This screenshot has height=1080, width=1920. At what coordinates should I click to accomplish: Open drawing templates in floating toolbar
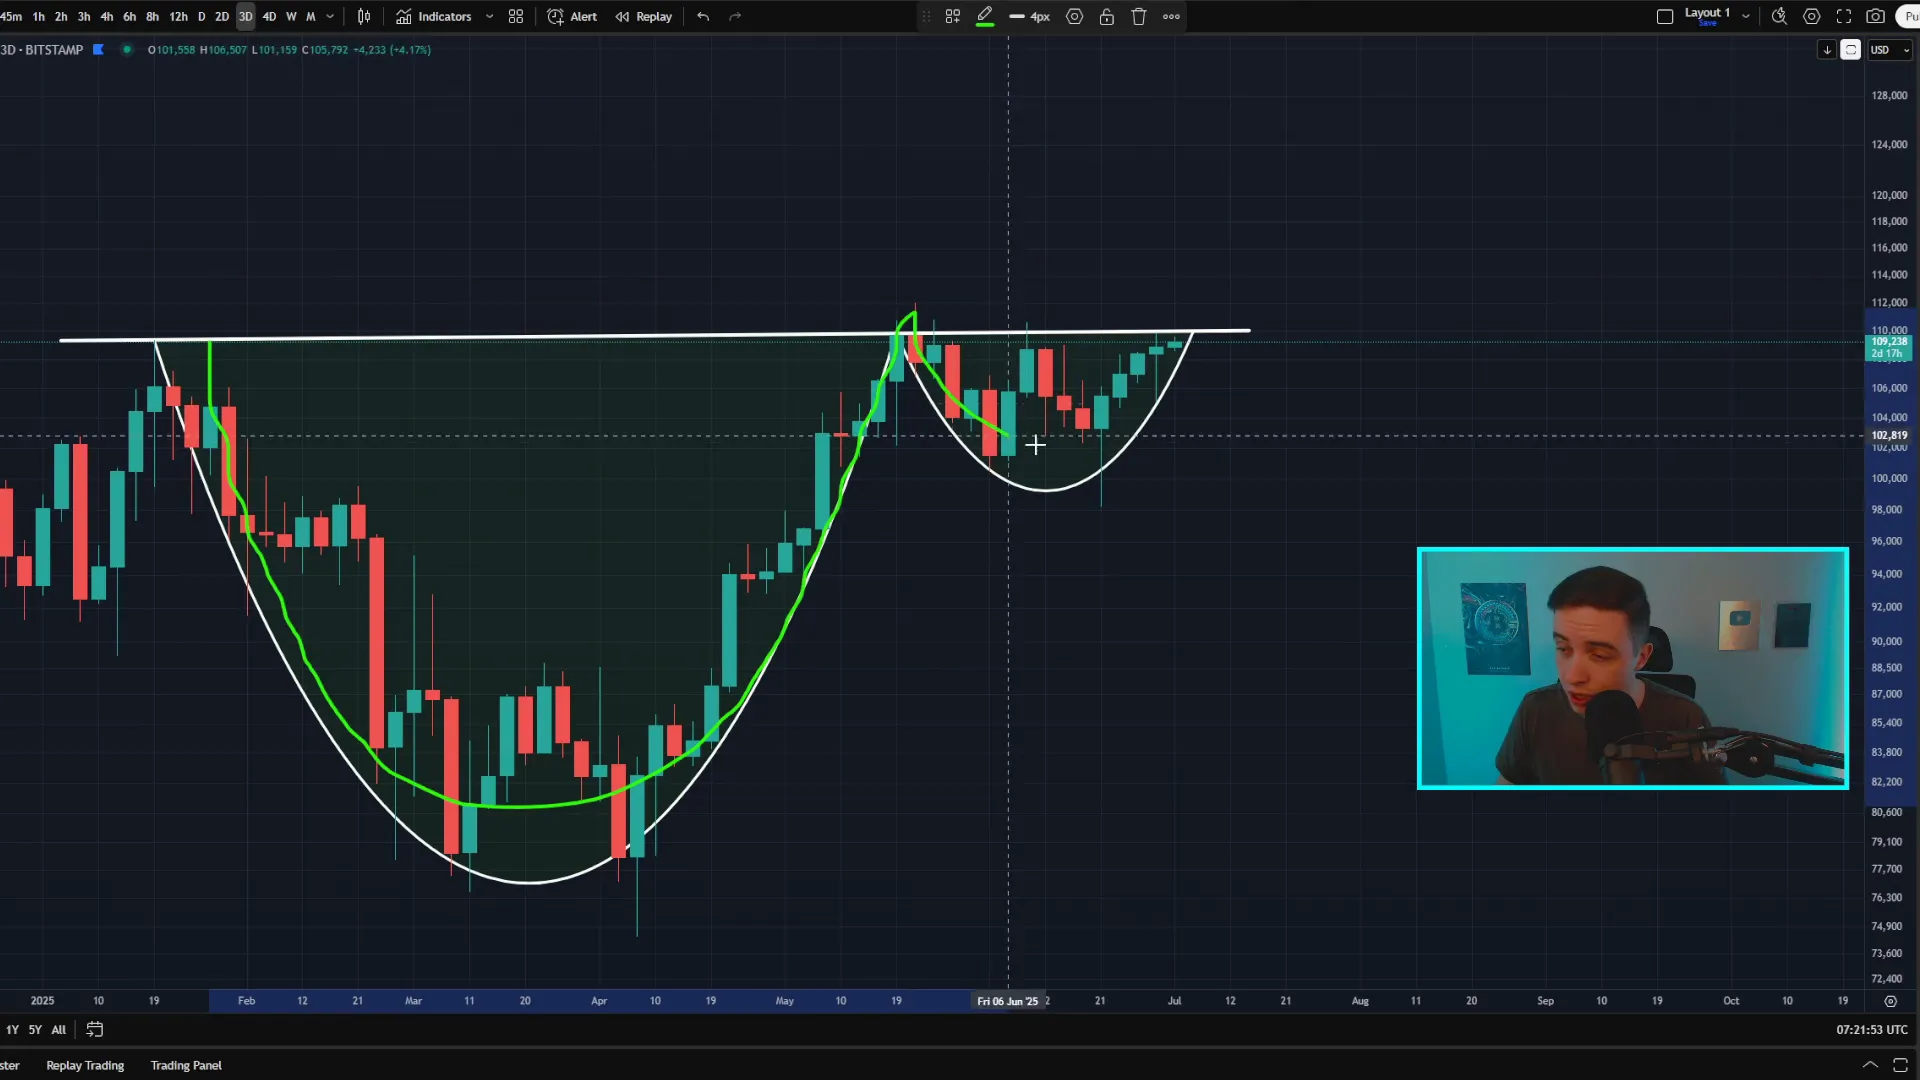click(953, 17)
